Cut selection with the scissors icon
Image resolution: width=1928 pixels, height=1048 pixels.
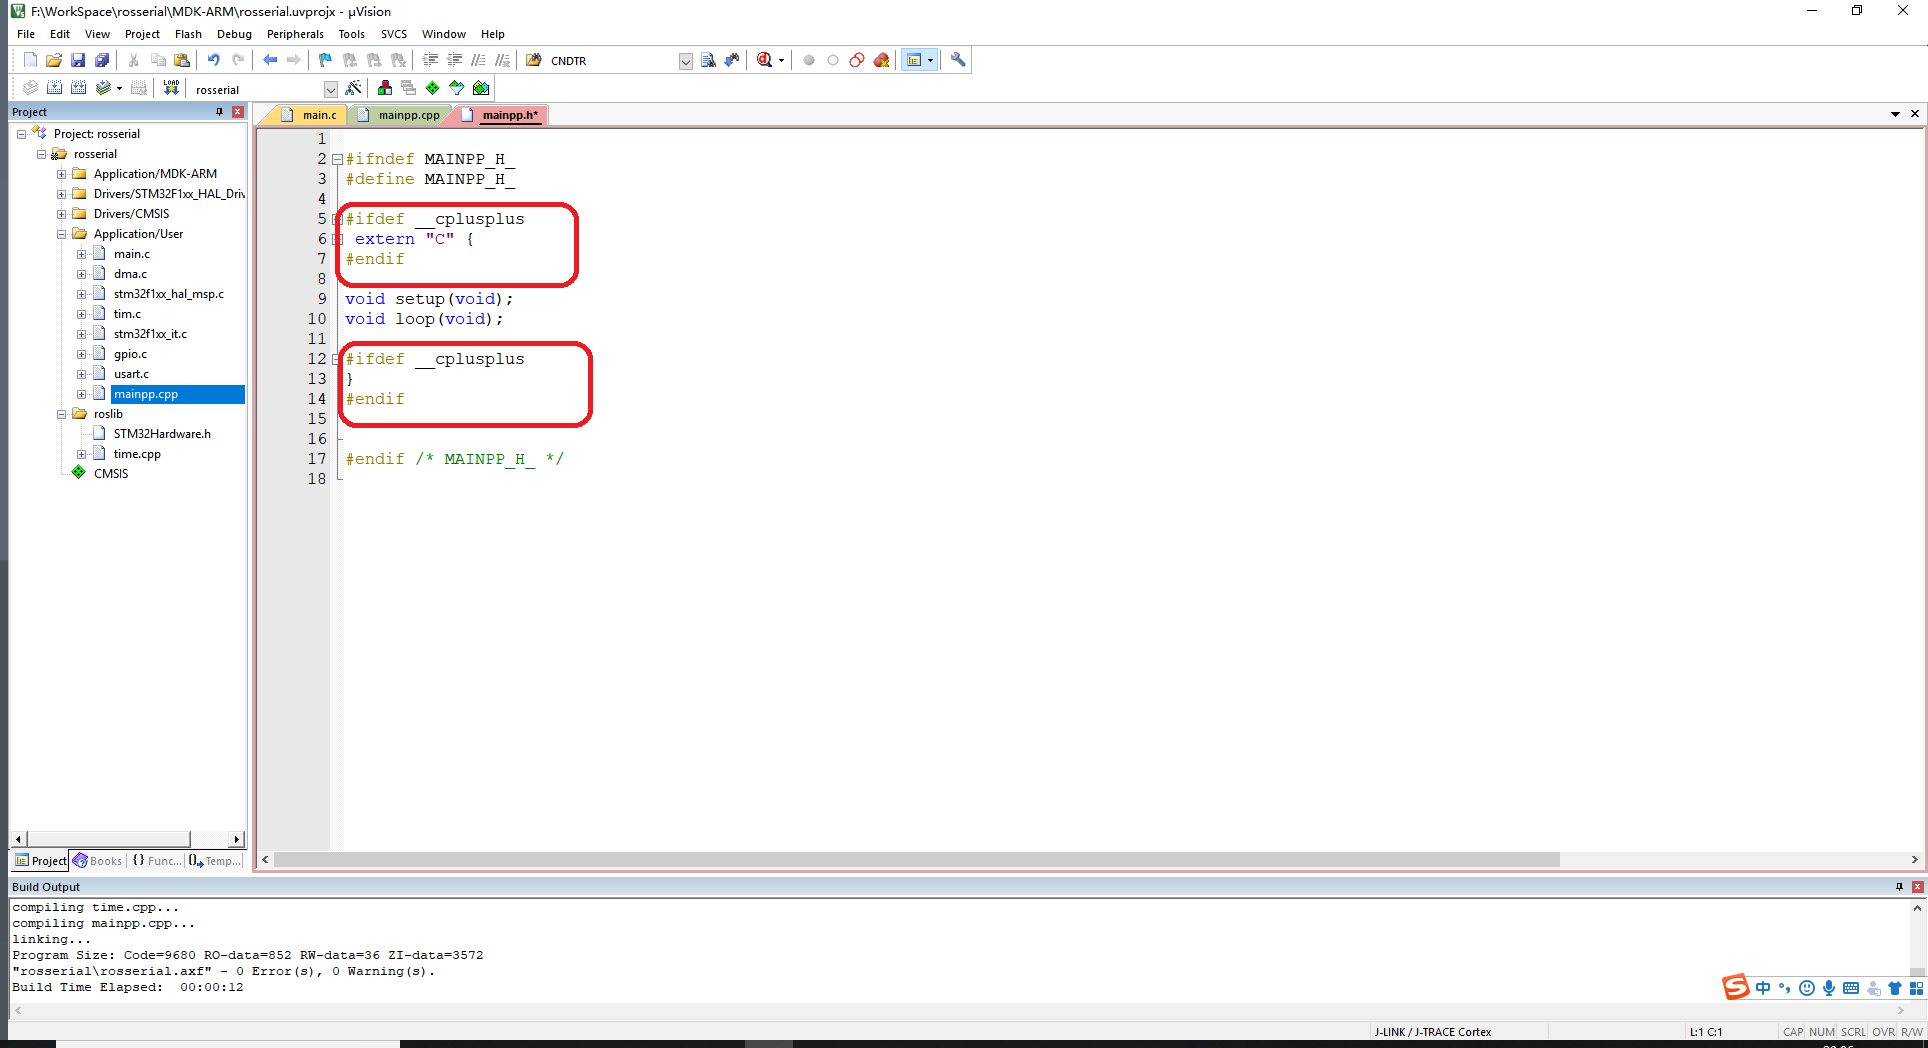coord(133,60)
